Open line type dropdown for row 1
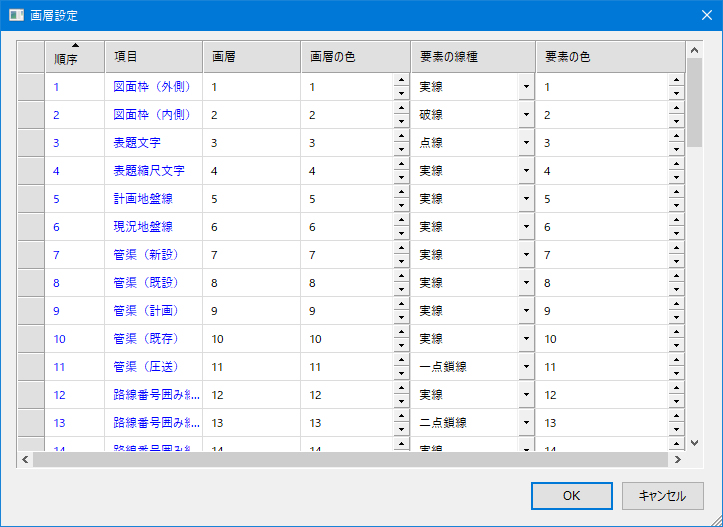The image size is (723, 527). click(x=526, y=87)
